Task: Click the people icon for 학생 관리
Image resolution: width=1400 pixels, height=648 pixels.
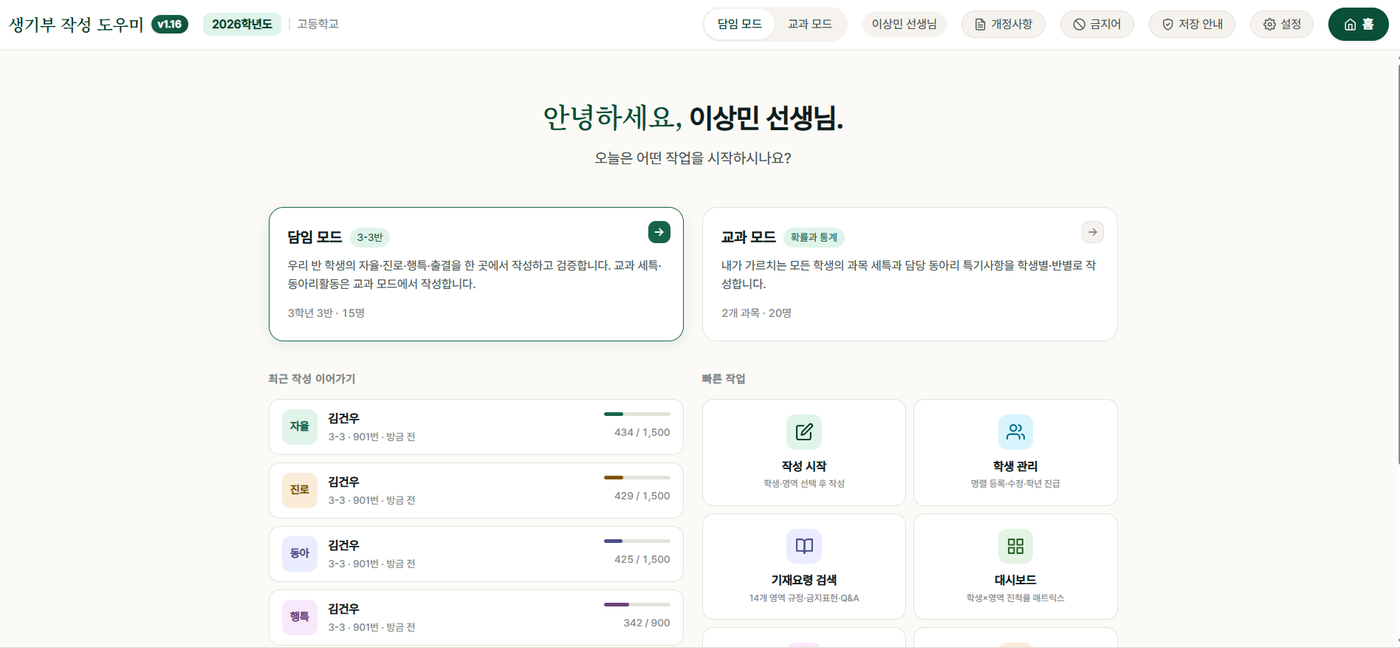Action: coord(1015,432)
